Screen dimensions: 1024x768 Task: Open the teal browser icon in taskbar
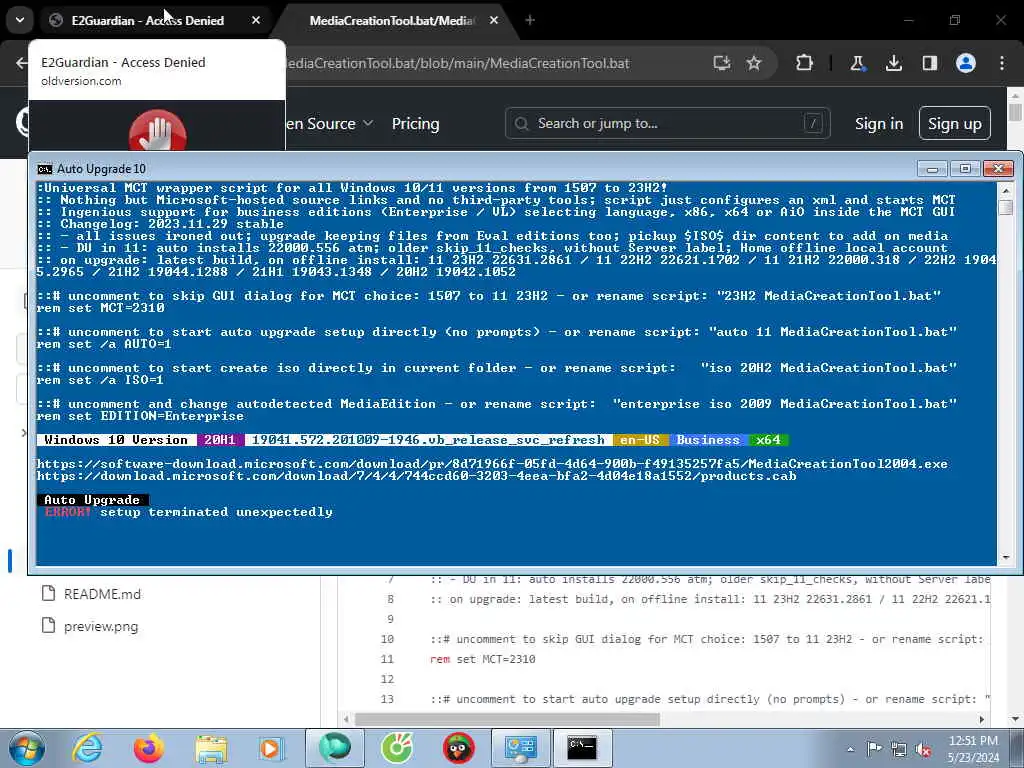click(x=334, y=748)
